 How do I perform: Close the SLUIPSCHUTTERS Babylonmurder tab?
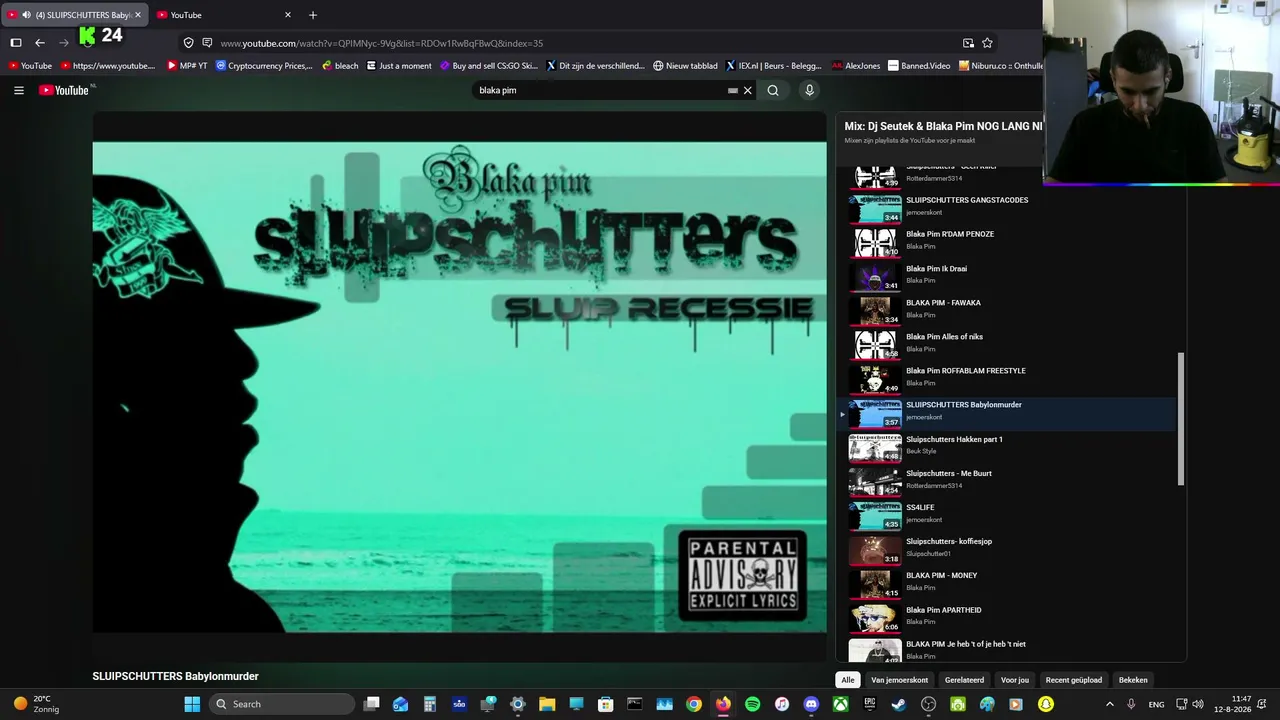coord(138,15)
